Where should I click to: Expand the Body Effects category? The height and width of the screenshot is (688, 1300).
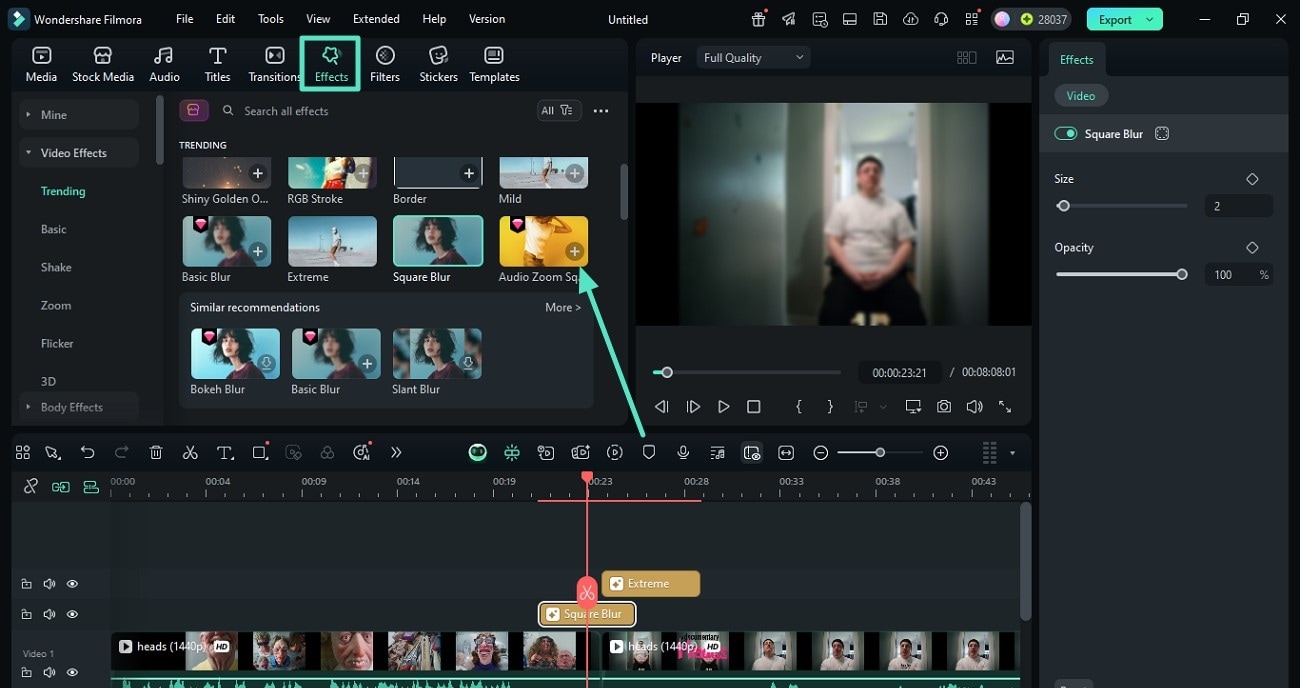click(x=78, y=407)
